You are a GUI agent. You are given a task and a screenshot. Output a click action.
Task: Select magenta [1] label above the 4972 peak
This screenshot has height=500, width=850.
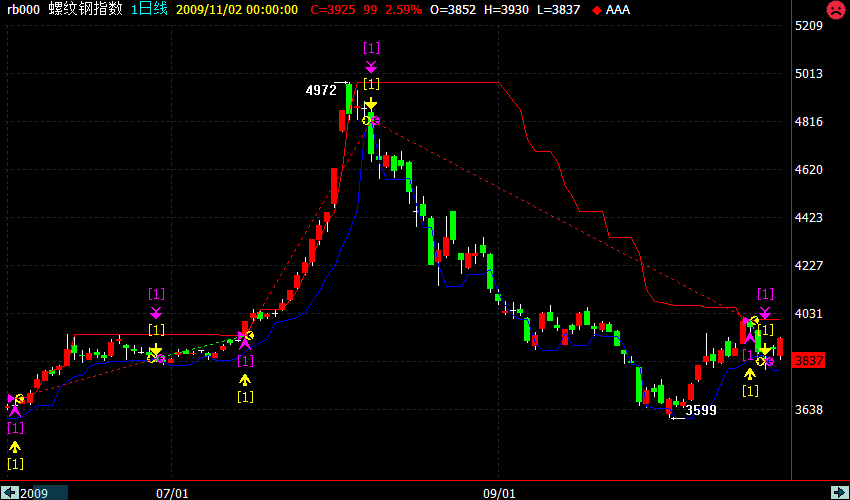click(x=371, y=48)
